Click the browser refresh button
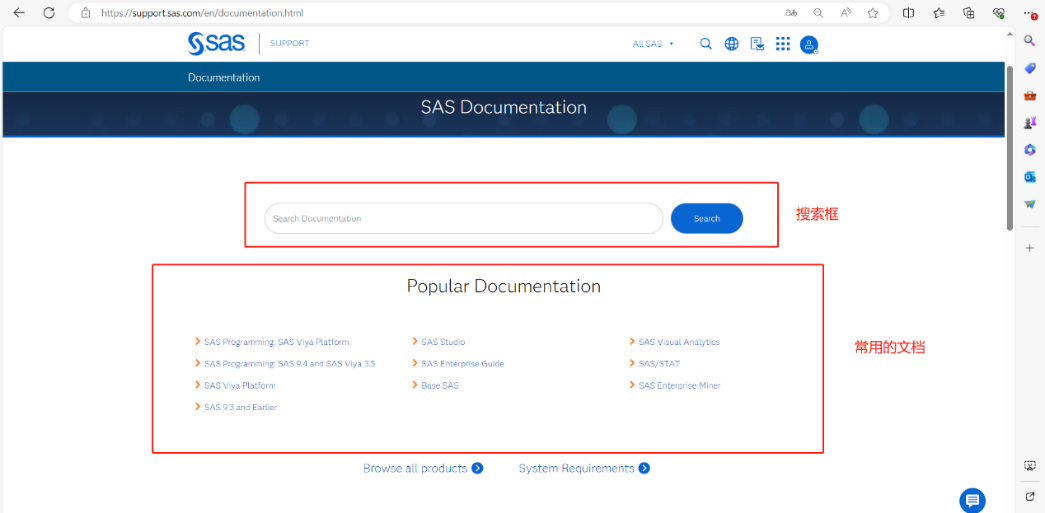The width and height of the screenshot is (1045, 513). [x=49, y=13]
